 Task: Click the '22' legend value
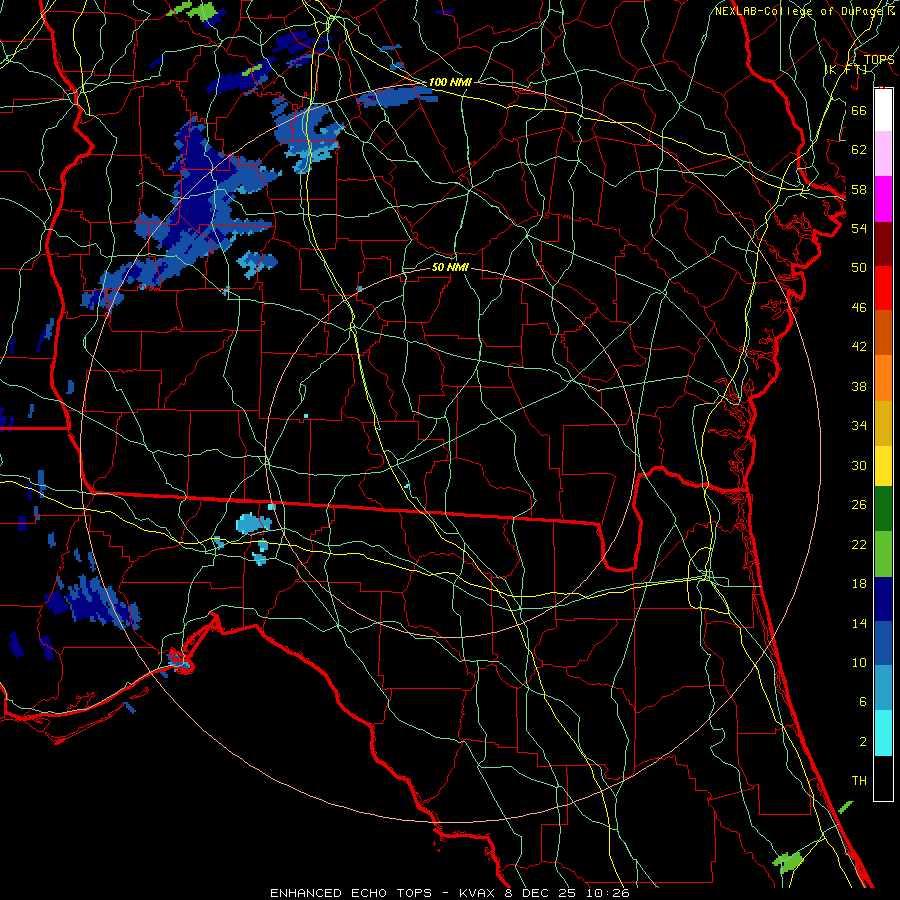[859, 544]
